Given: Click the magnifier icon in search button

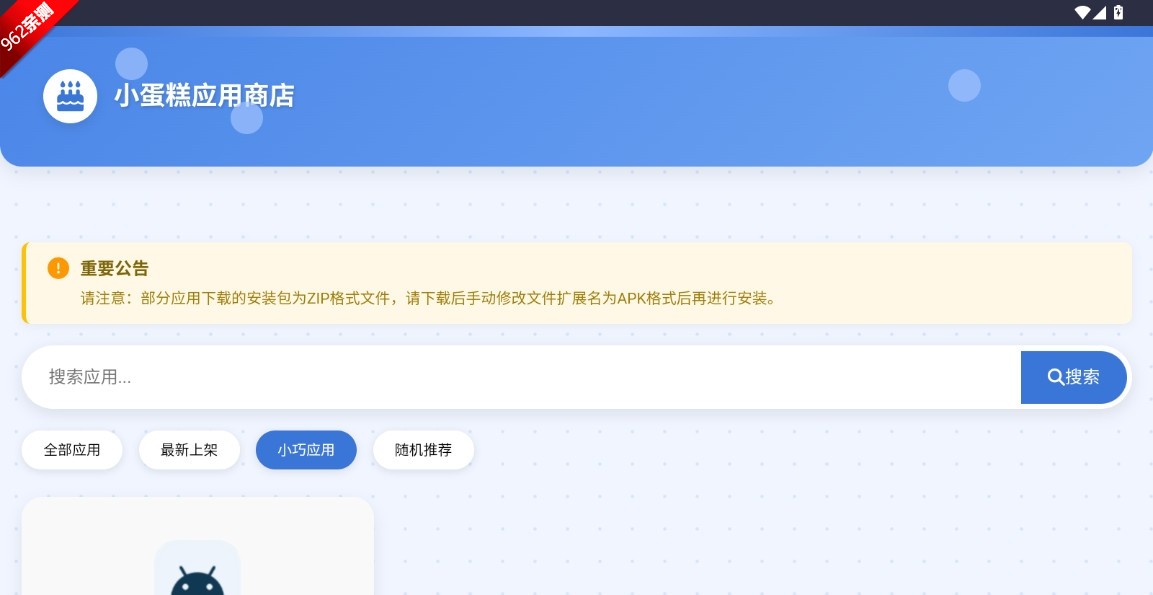Looking at the screenshot, I should 1055,377.
